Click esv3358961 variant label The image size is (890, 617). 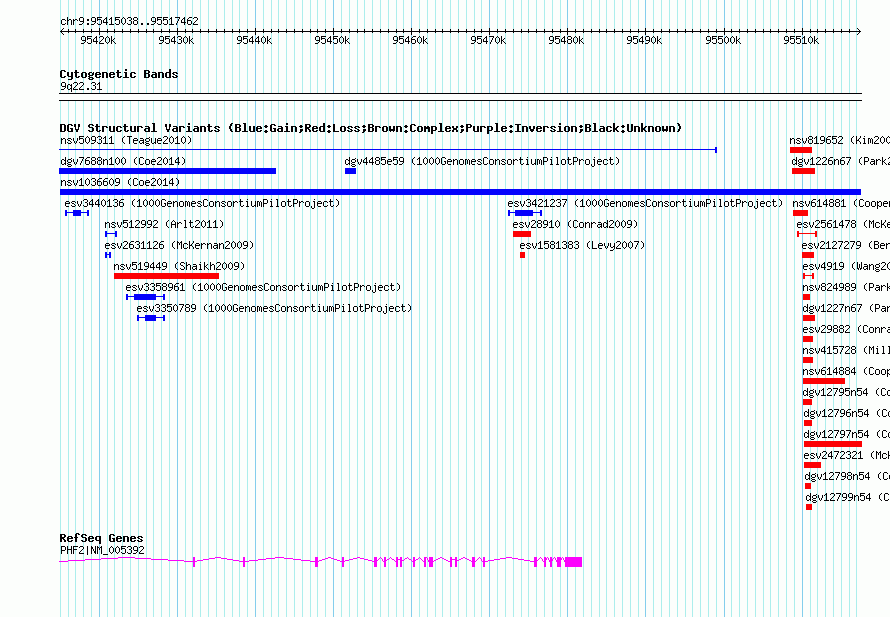(x=263, y=287)
